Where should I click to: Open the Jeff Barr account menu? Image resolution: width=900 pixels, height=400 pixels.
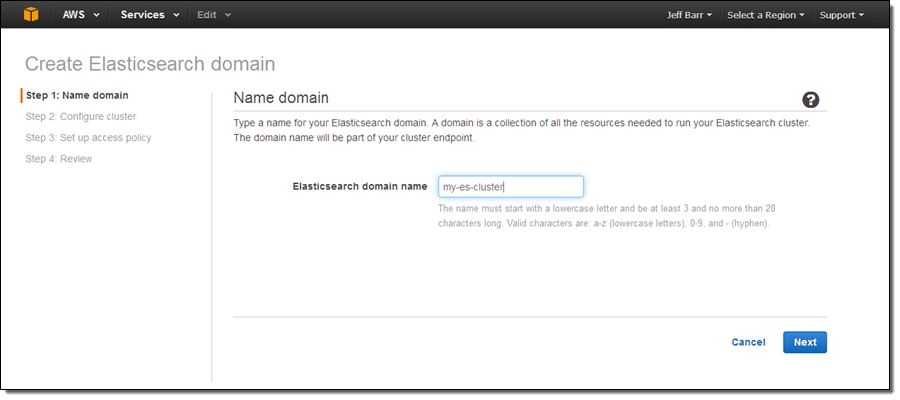pyautogui.click(x=688, y=15)
